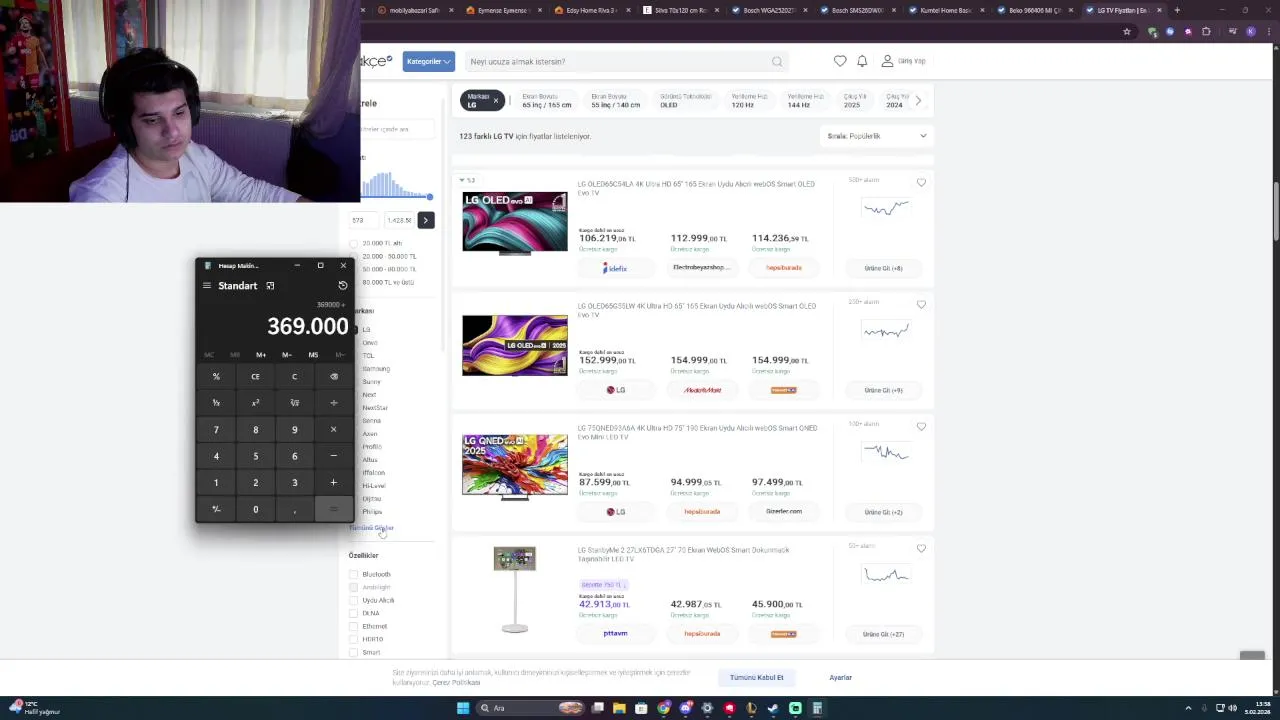
Task: Tick the Bluetooth feature checkbox
Action: pyautogui.click(x=353, y=574)
